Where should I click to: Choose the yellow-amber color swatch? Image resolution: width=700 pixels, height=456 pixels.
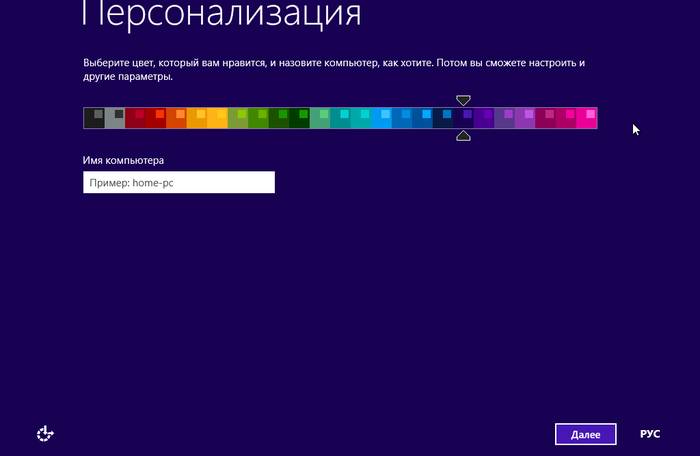point(217,118)
